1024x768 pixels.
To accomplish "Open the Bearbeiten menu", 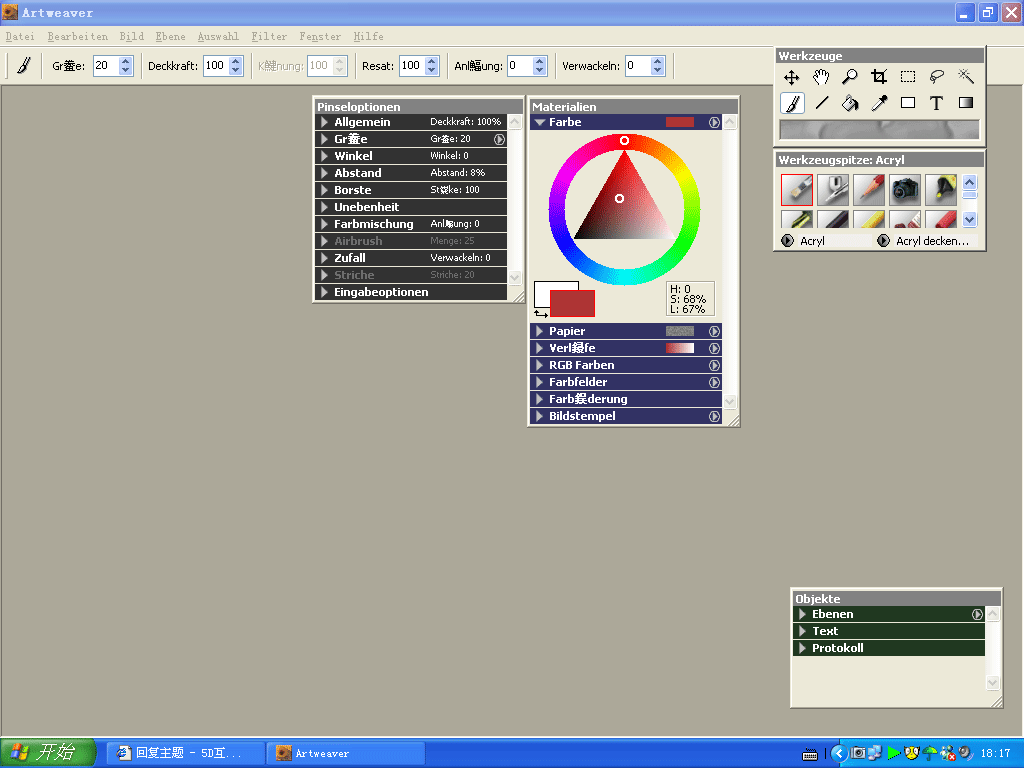I will [x=78, y=37].
